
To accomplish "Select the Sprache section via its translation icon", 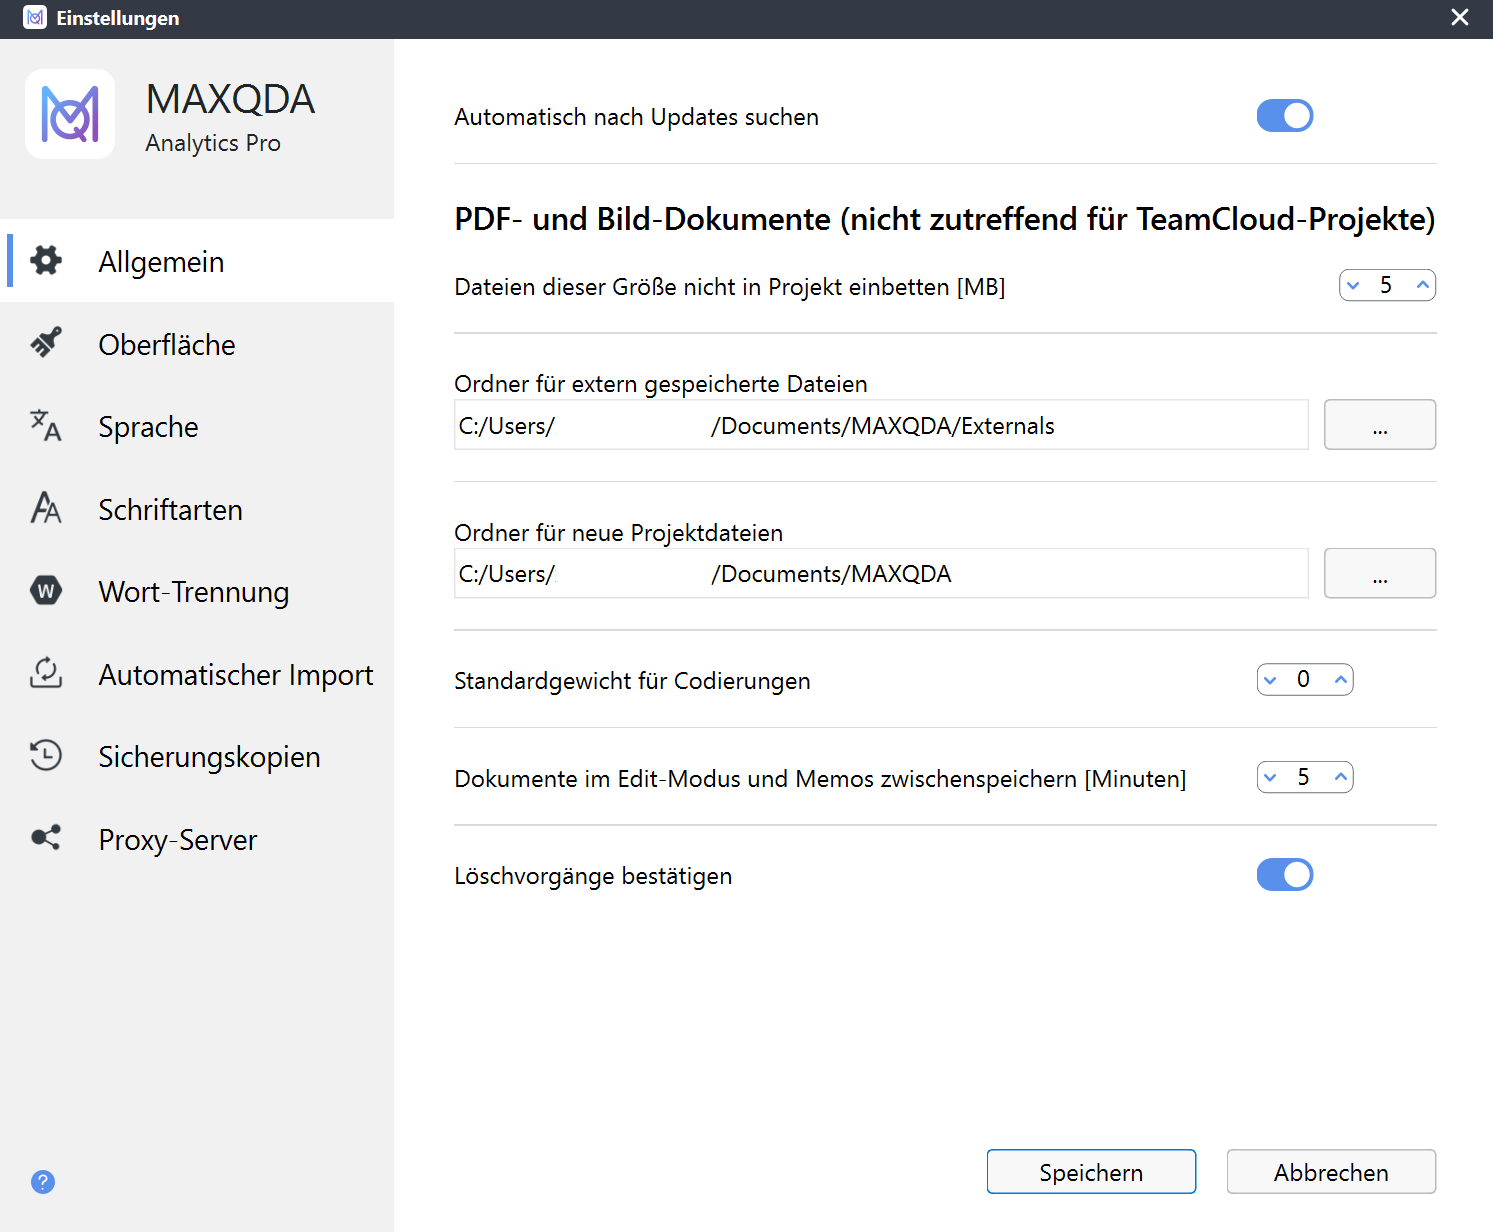I will click(x=46, y=426).
